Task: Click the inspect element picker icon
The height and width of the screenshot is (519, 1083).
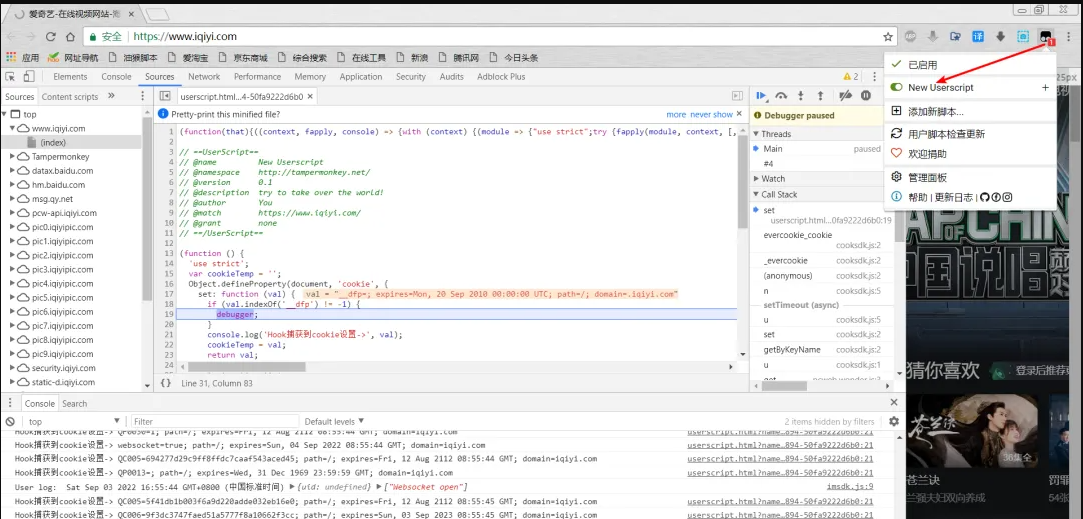Action: 11,77
